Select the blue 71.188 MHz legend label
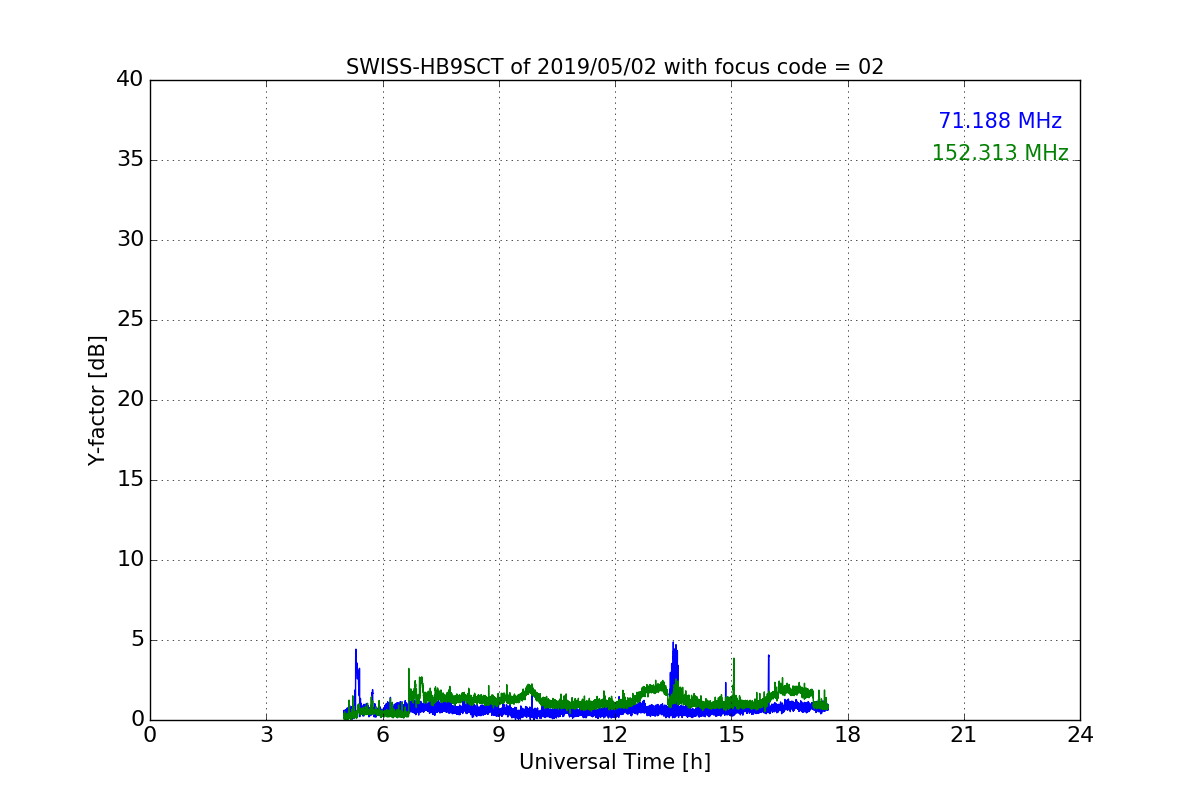This screenshot has width=1200, height=800. [x=1000, y=121]
